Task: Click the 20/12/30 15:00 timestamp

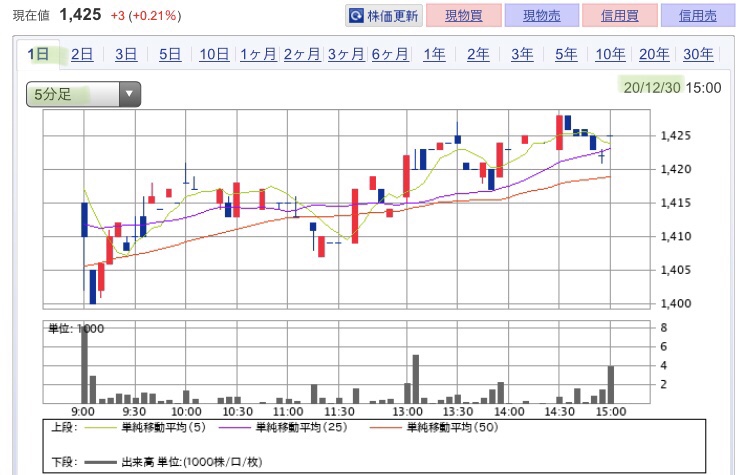Action: click(x=672, y=87)
